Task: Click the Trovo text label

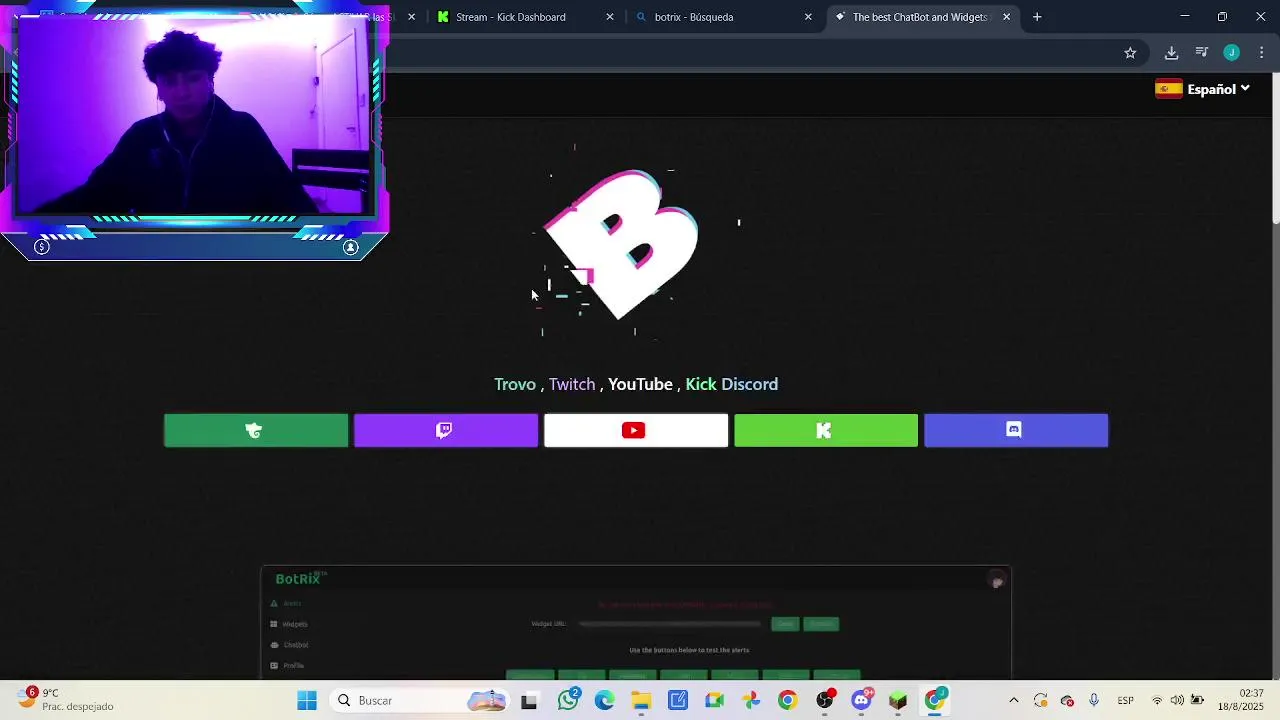Action: 515,384
